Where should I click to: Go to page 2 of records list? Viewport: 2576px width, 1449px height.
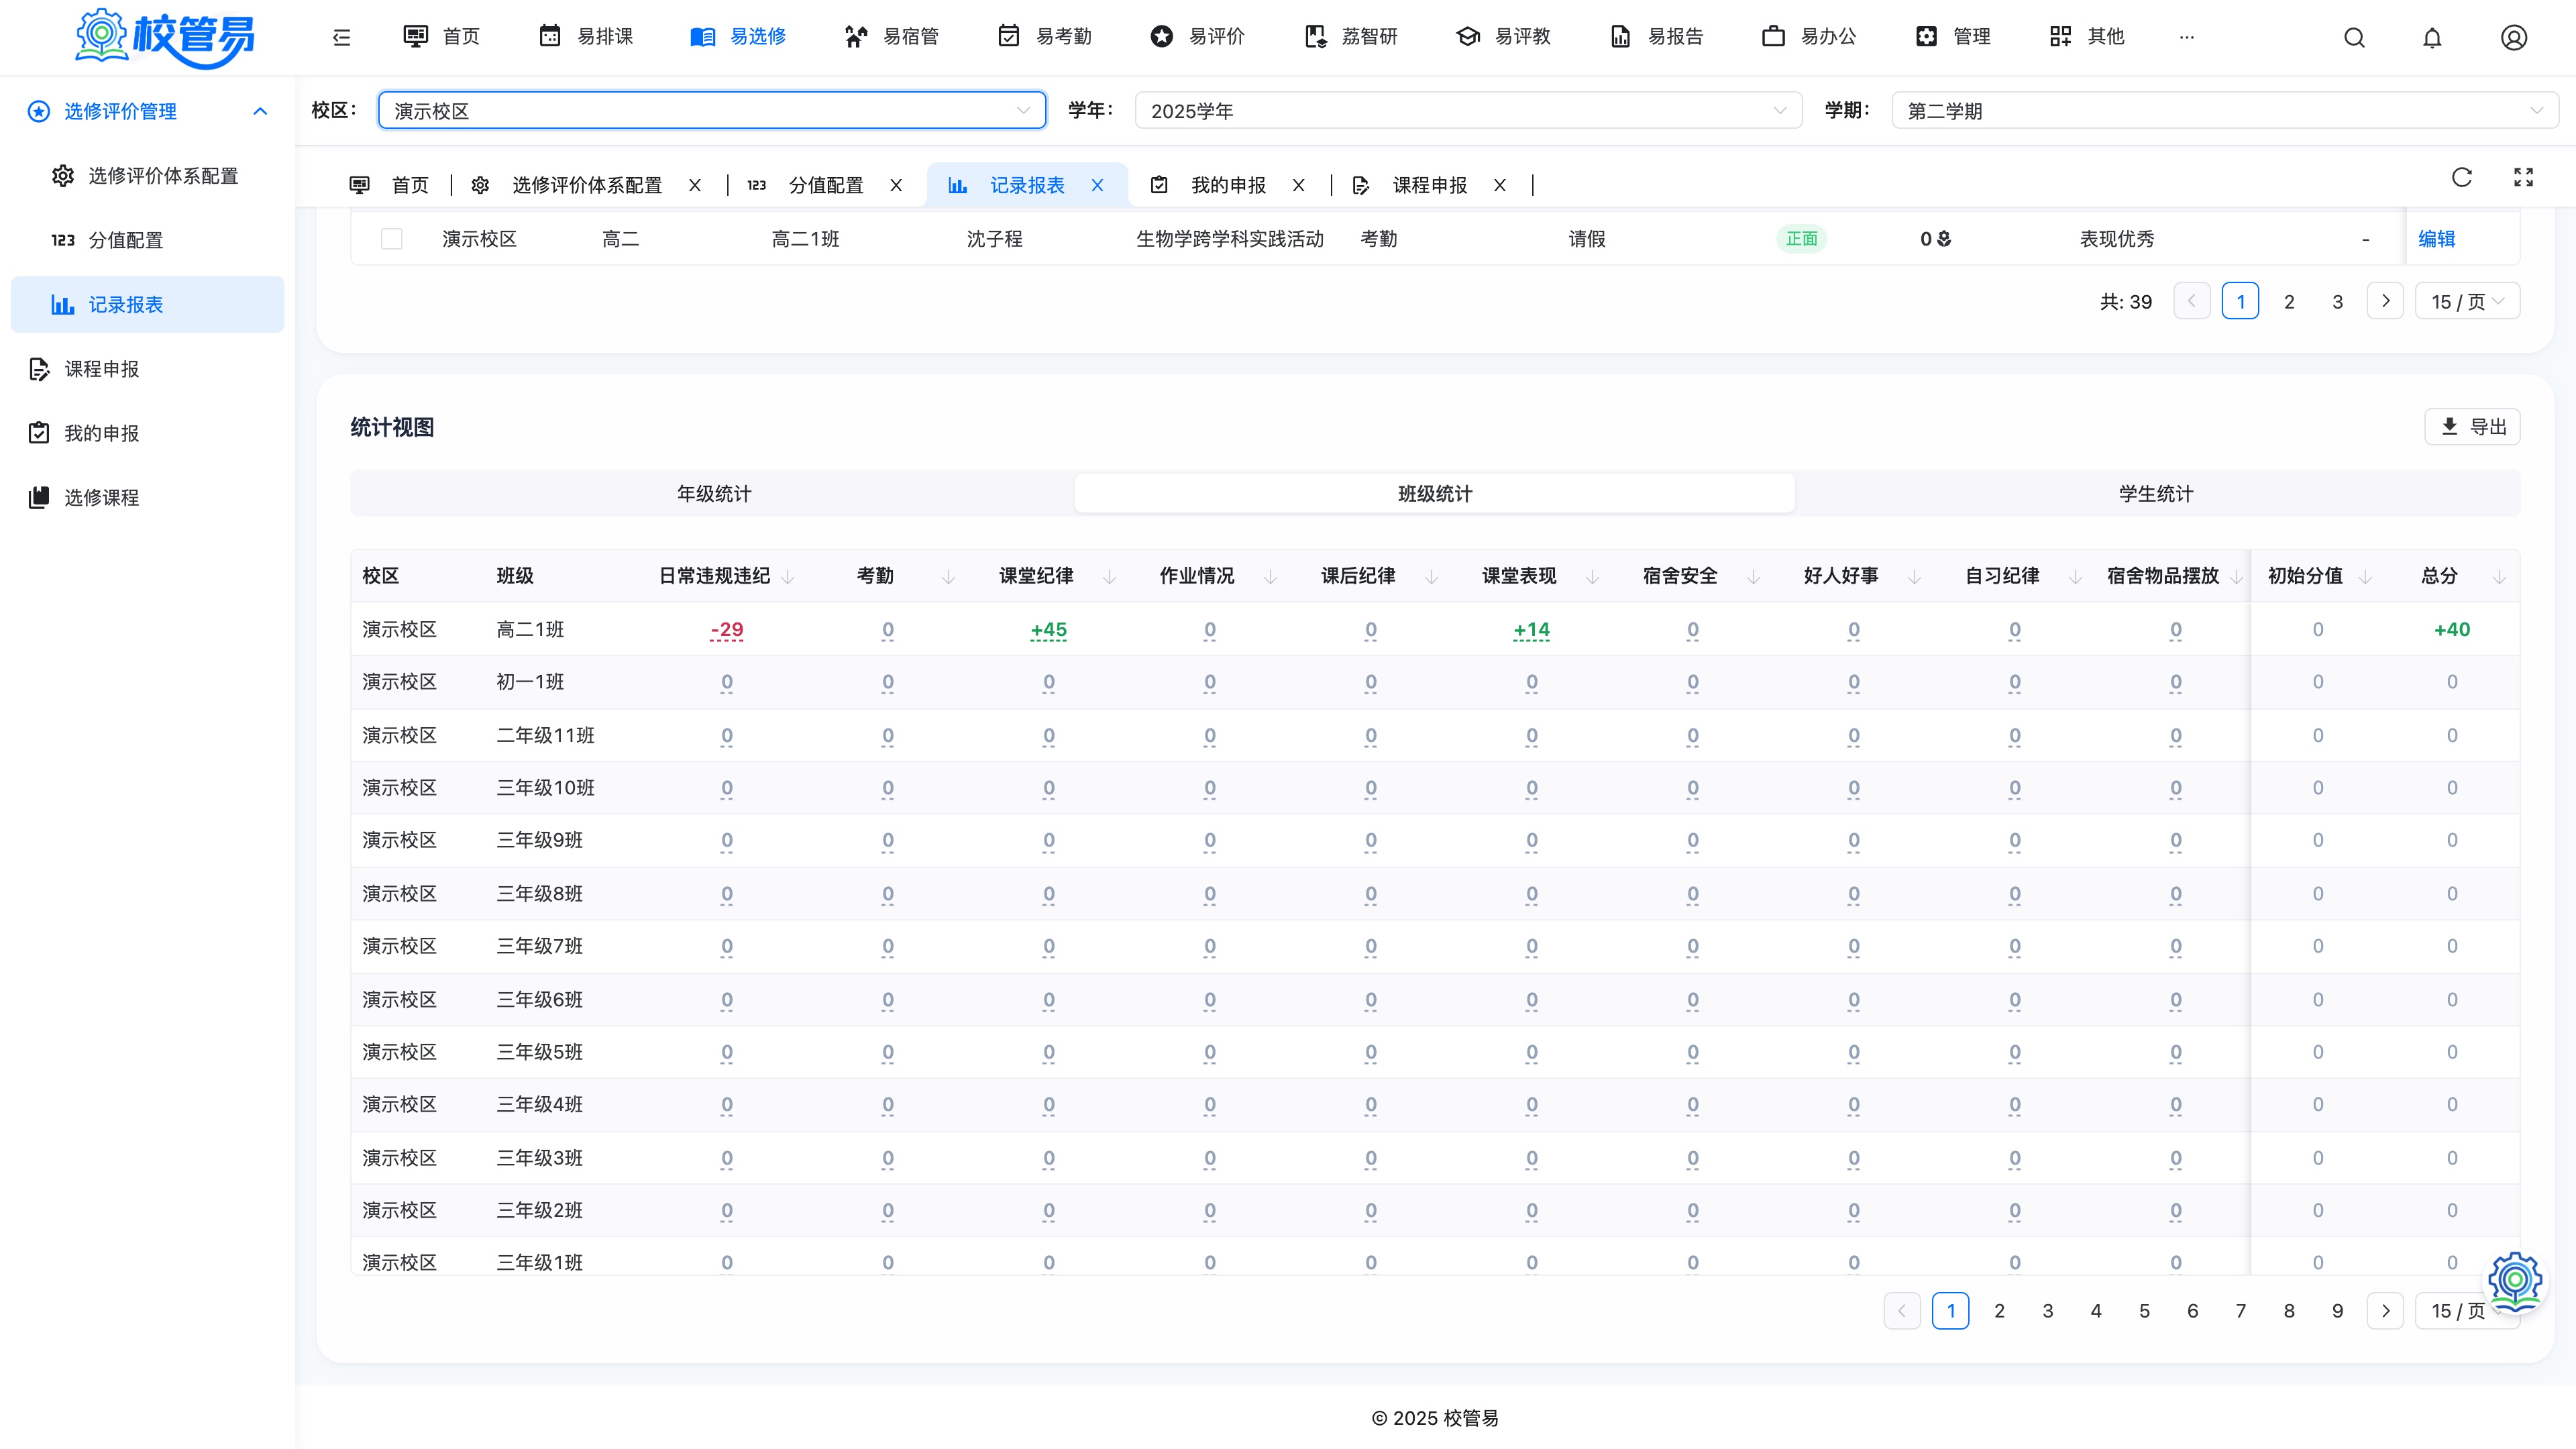(2288, 301)
